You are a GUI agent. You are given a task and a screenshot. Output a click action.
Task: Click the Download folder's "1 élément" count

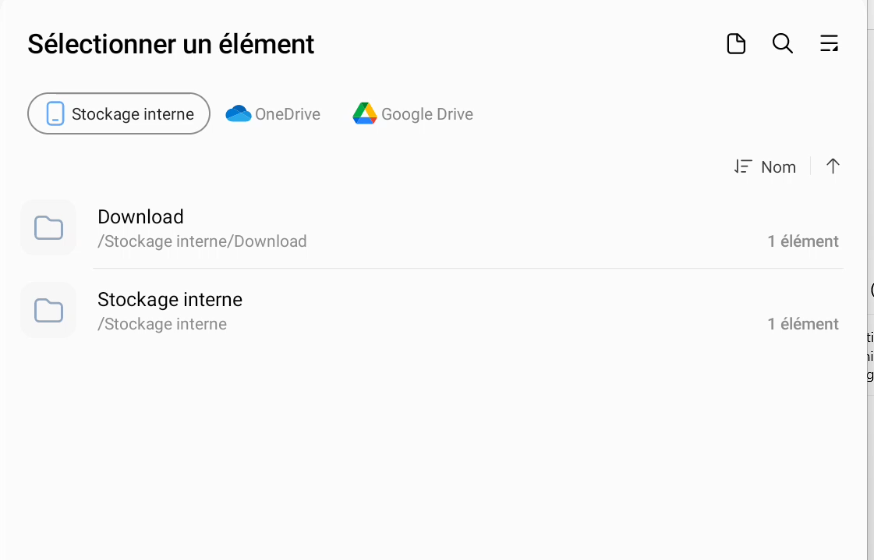[x=802, y=241]
